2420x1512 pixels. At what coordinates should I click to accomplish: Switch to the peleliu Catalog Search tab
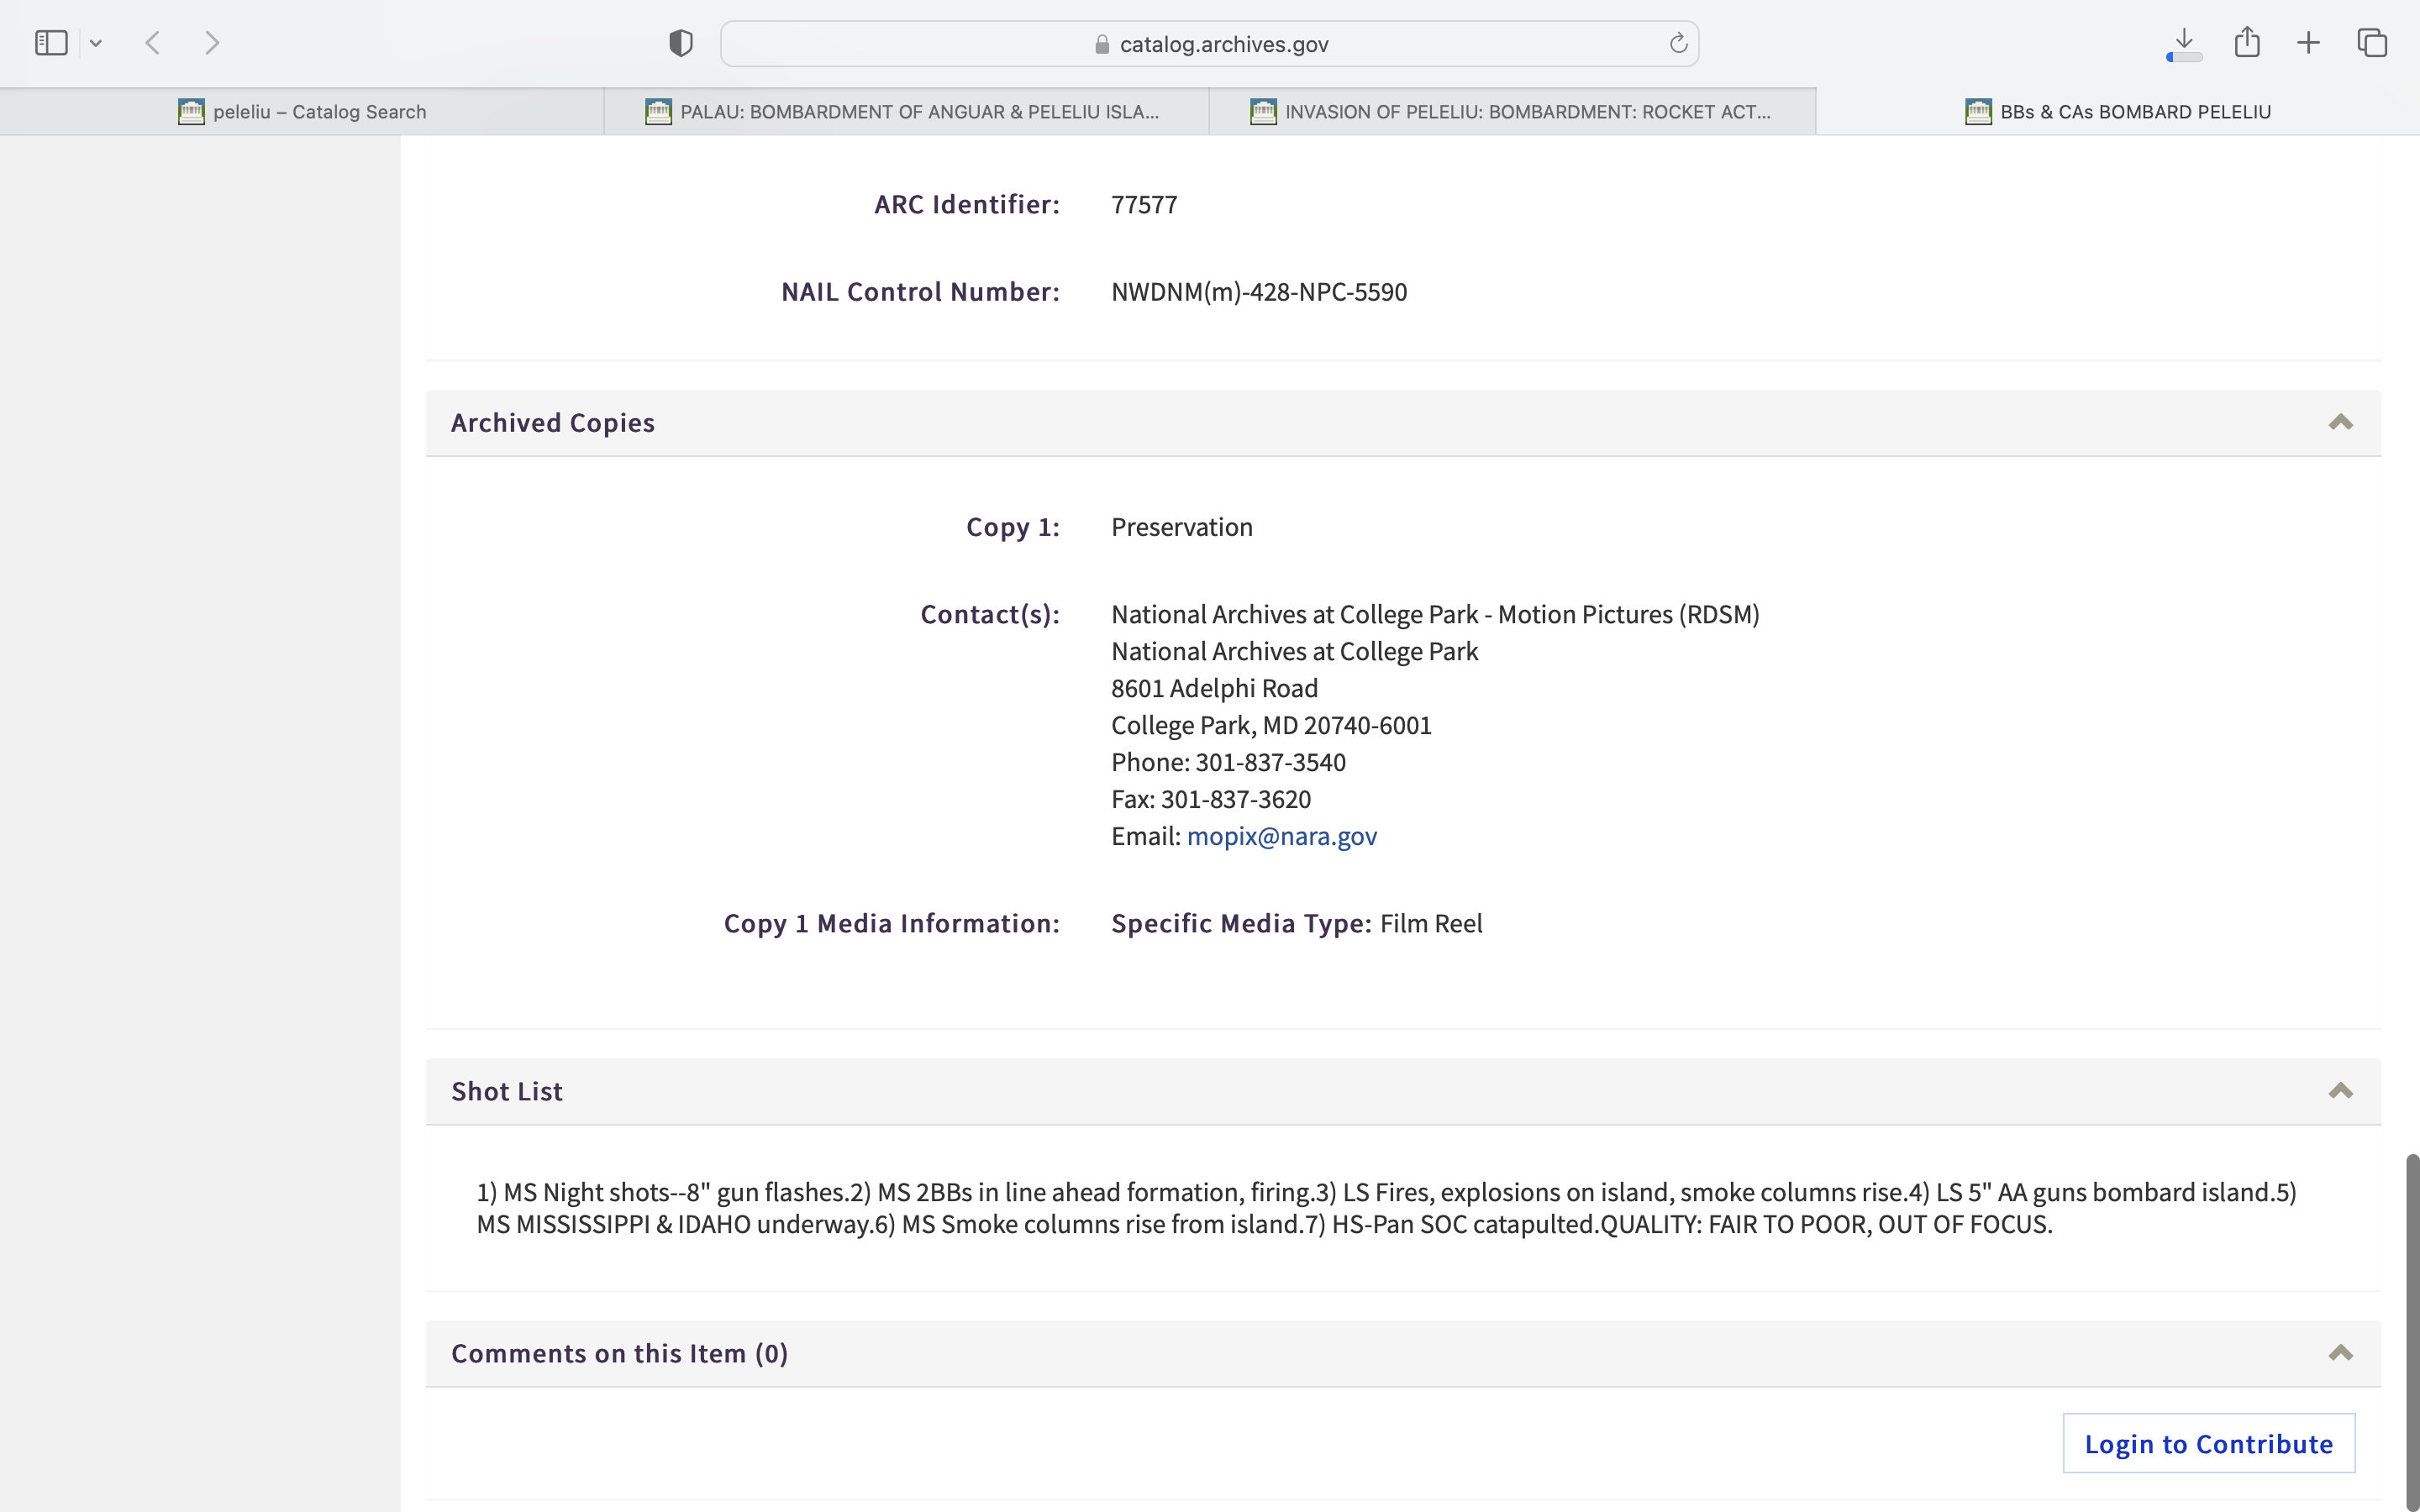(302, 112)
